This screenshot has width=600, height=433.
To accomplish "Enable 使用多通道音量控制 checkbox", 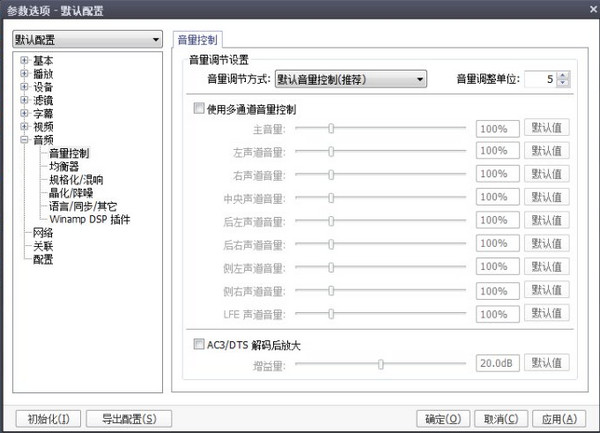I will point(199,108).
